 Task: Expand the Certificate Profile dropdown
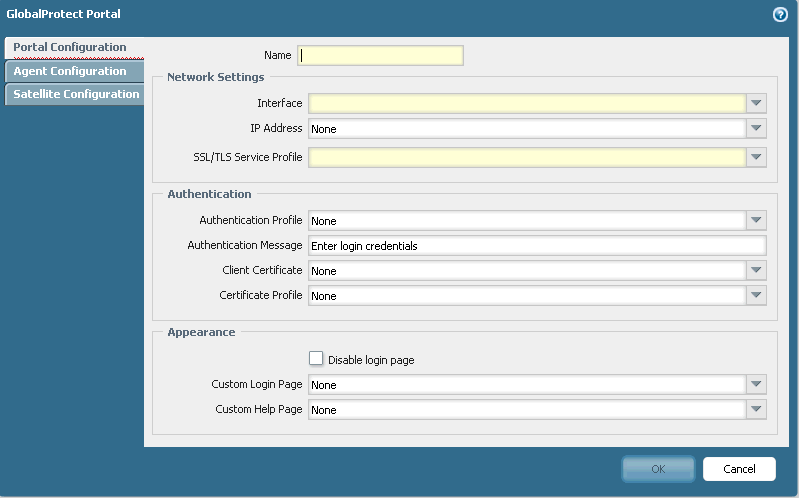pos(756,296)
